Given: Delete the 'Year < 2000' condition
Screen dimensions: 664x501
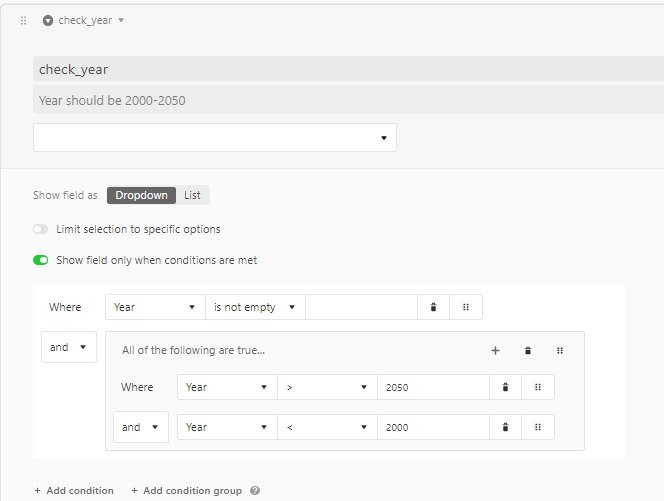Looking at the screenshot, I should [505, 427].
